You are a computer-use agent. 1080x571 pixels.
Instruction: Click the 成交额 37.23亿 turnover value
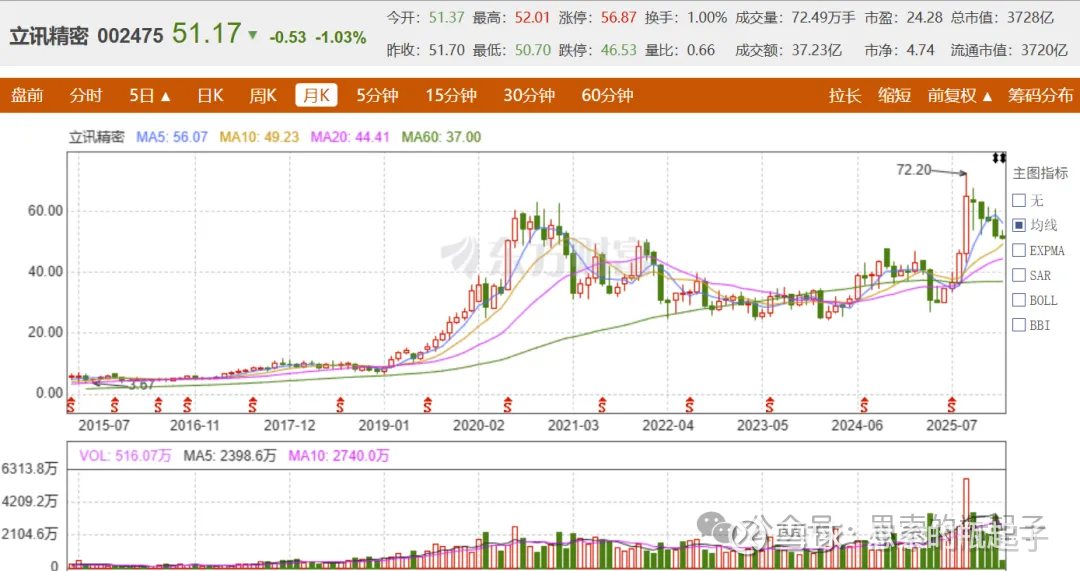pos(816,50)
